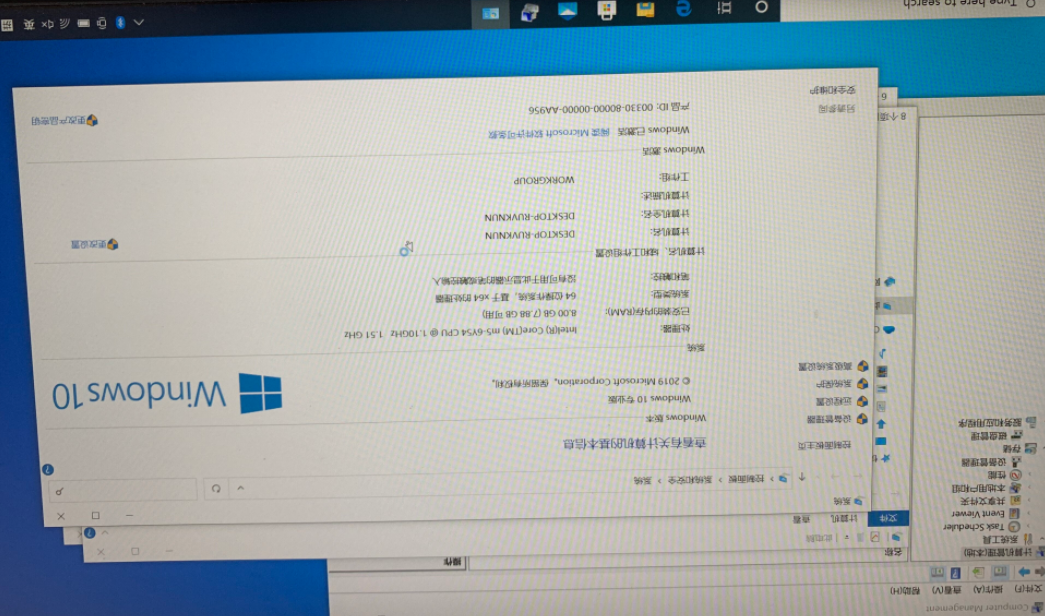Image resolution: width=1045 pixels, height=616 pixels.
Task: Click the music note icon in Explorer pane
Action: coord(882,353)
